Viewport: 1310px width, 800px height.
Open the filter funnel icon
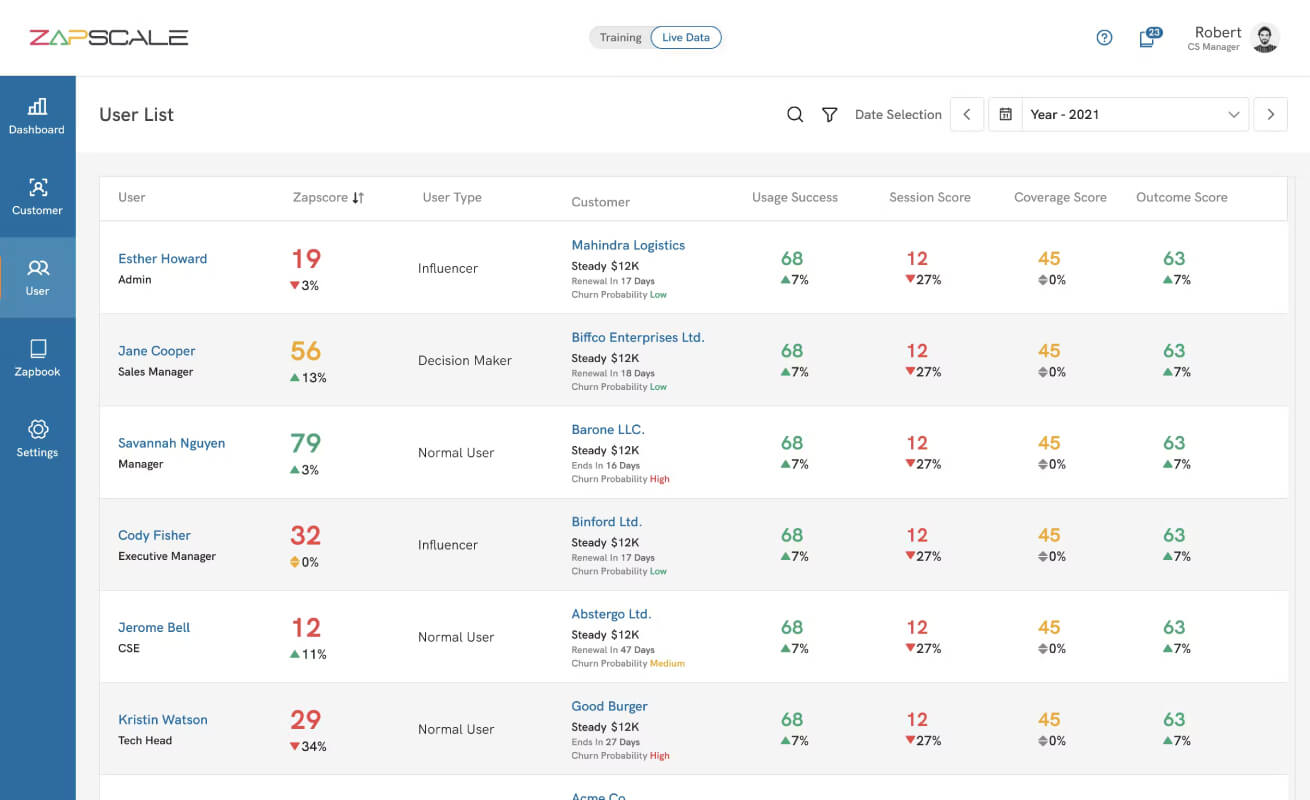click(829, 115)
